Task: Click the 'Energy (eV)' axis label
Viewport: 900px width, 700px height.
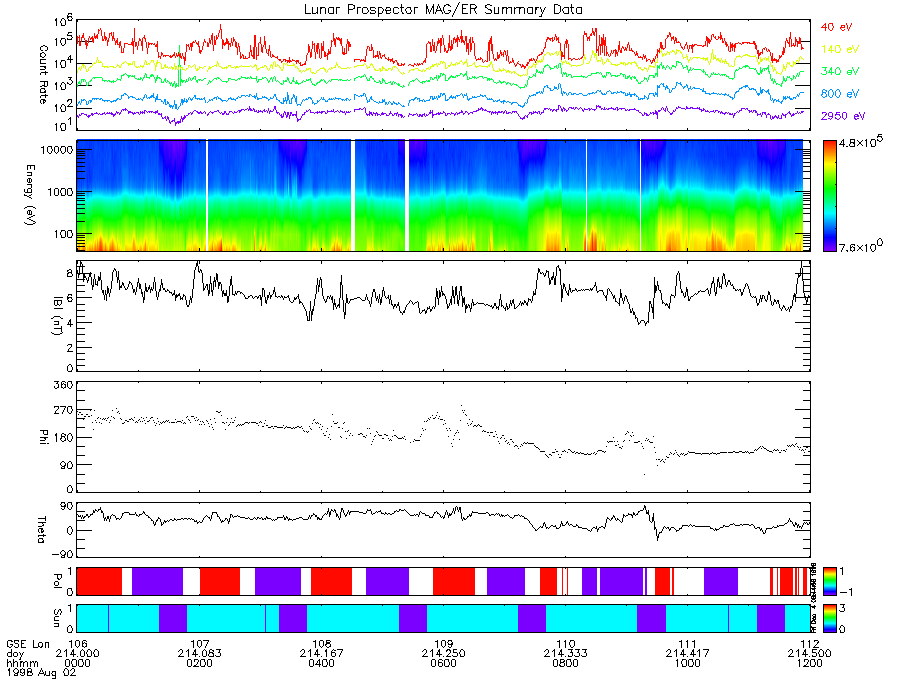Action: (x=29, y=195)
